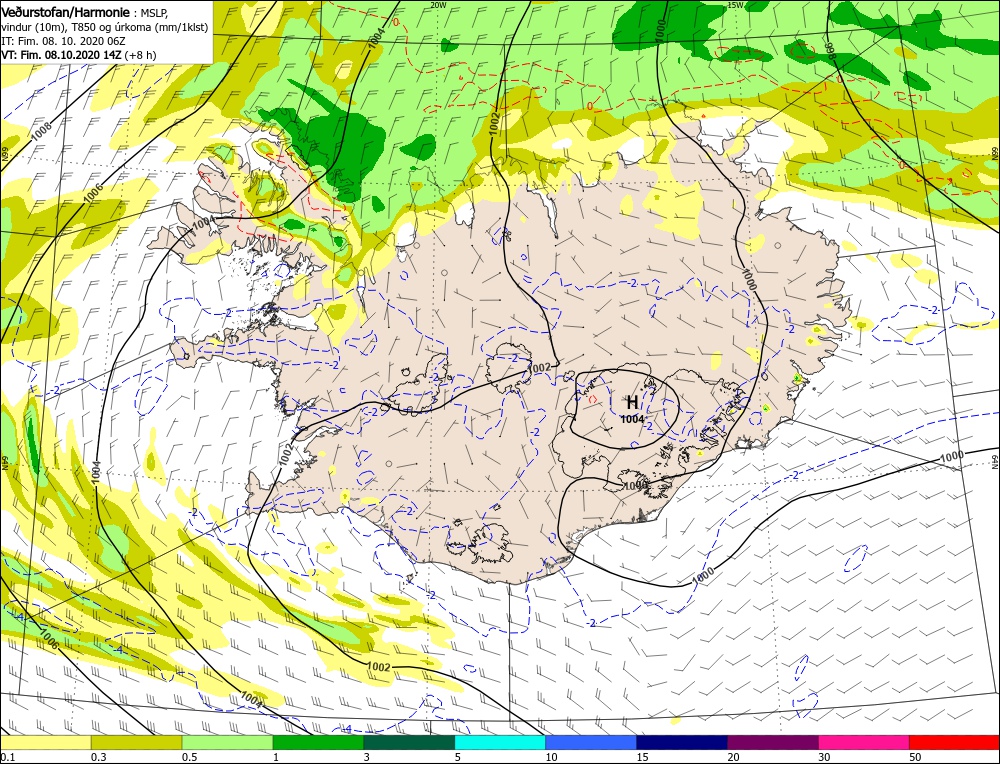This screenshot has width=1000, height=764.
Task: Click the 0.3 legend scale label
Action: click(99, 757)
